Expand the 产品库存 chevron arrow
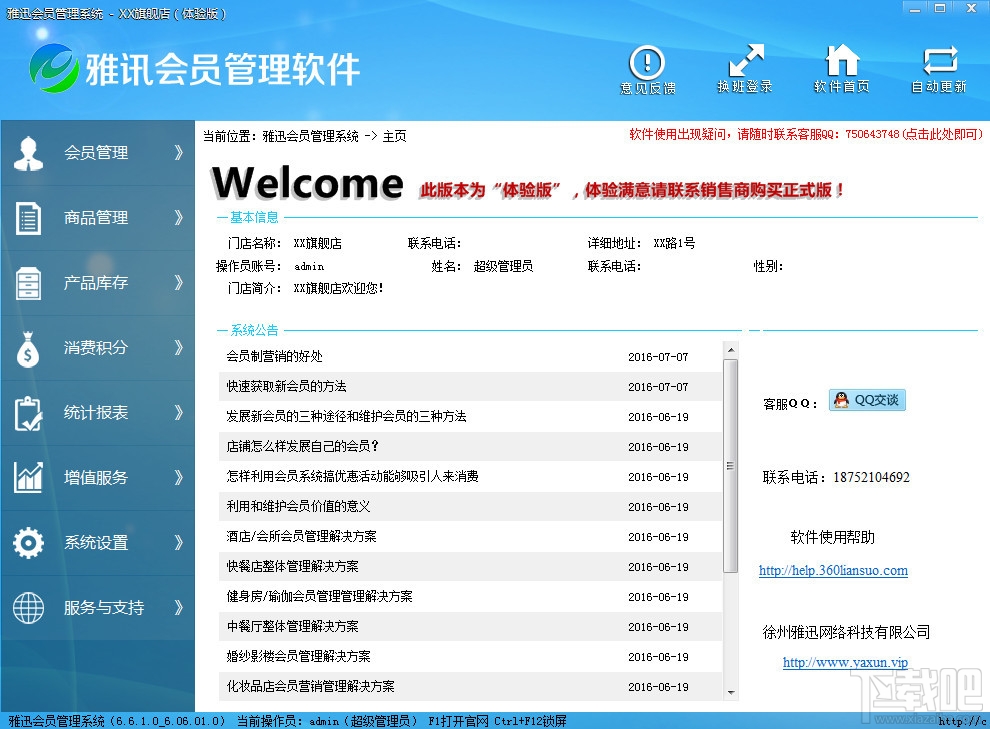 click(x=179, y=283)
